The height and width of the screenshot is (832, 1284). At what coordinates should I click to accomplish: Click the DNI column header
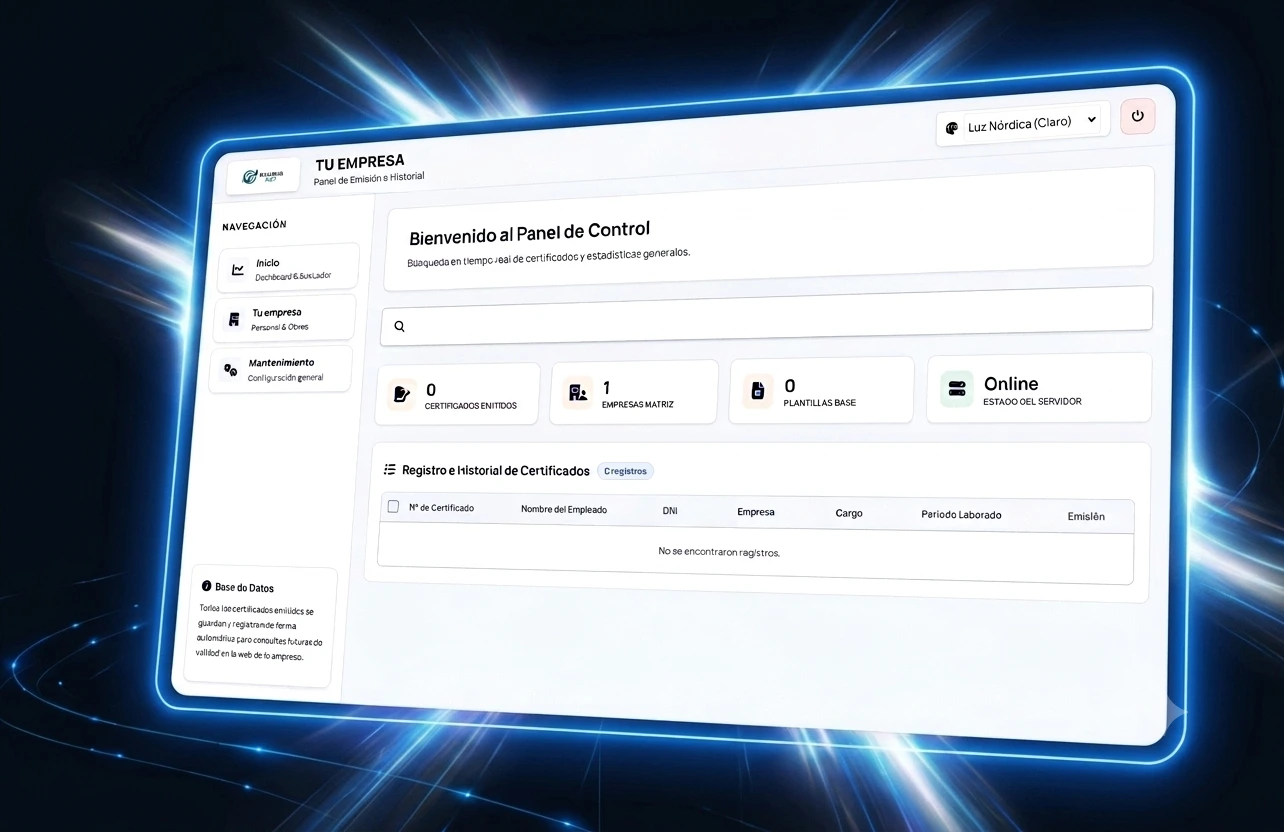670,511
